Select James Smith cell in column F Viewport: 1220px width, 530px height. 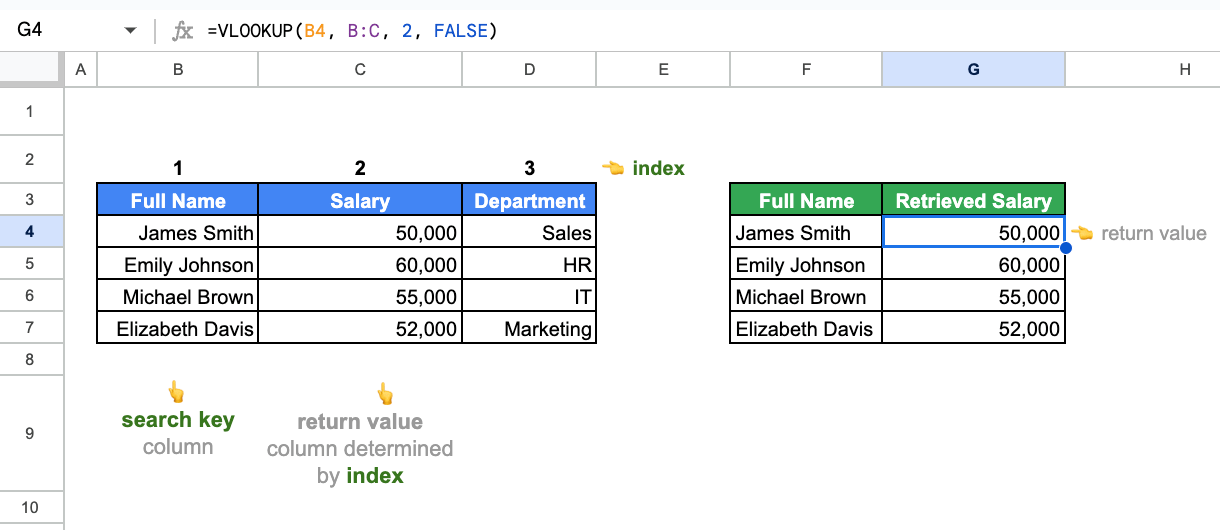click(806, 232)
